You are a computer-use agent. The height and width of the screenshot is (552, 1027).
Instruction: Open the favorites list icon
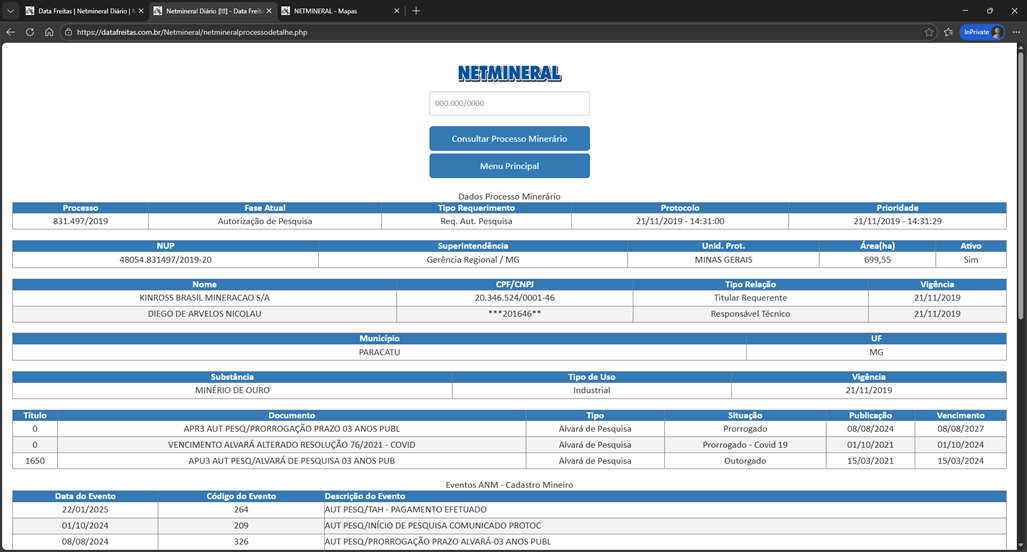click(948, 31)
